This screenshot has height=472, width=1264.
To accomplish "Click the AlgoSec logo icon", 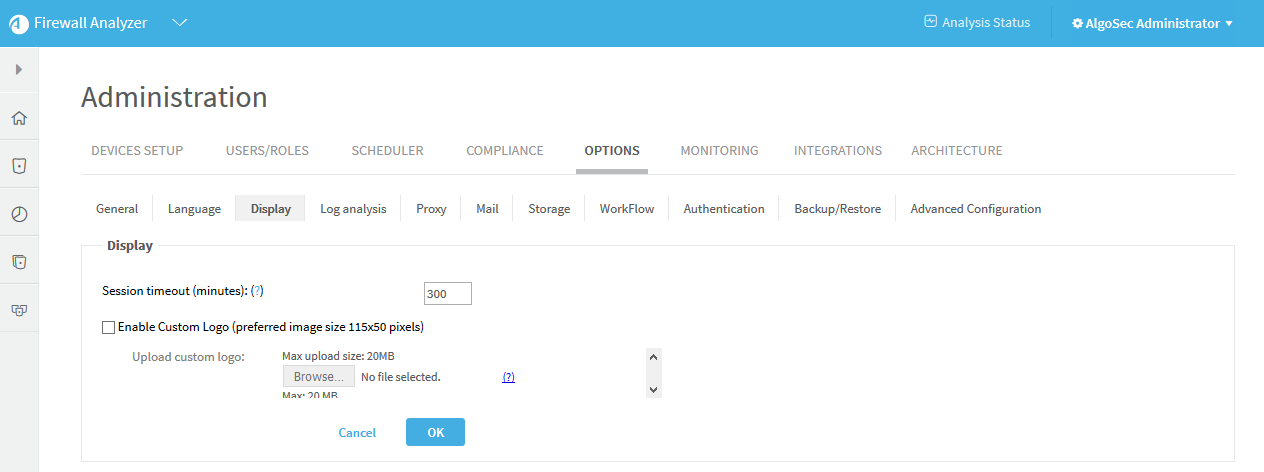I will pyautogui.click(x=19, y=24).
